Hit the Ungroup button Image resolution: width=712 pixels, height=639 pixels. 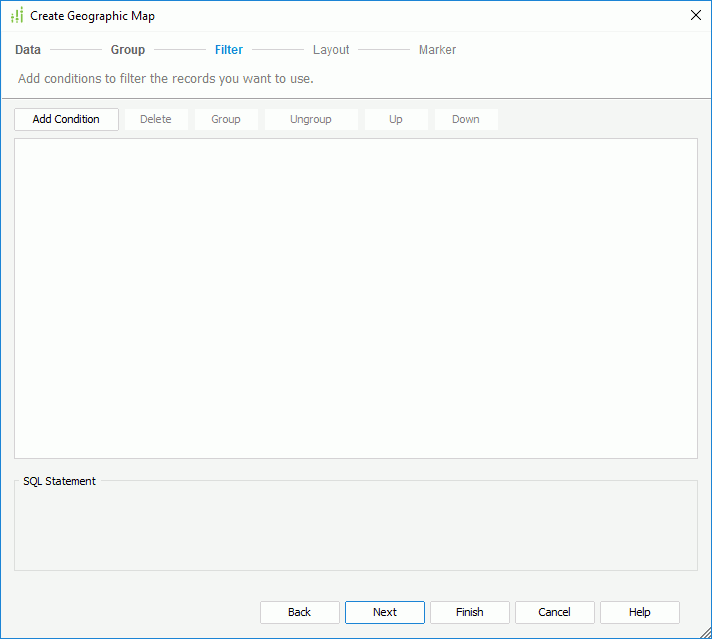(x=311, y=119)
